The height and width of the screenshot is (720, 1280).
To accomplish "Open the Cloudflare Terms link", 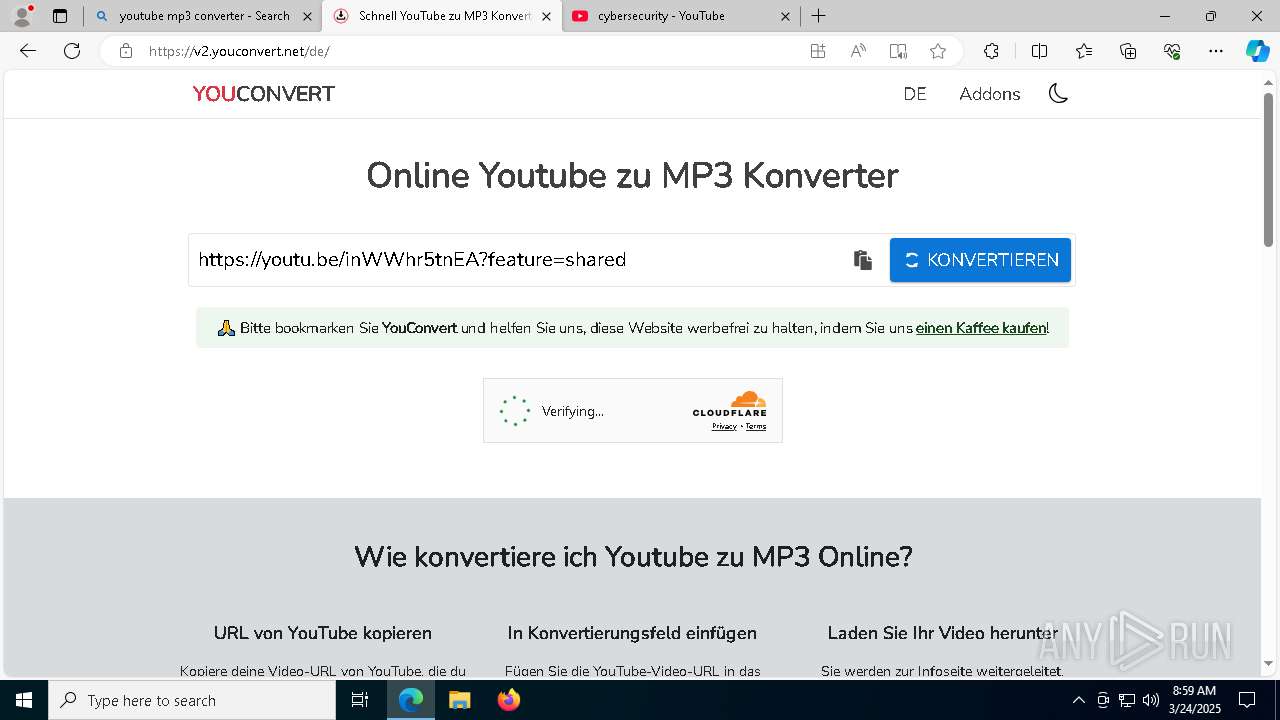I will point(756,427).
